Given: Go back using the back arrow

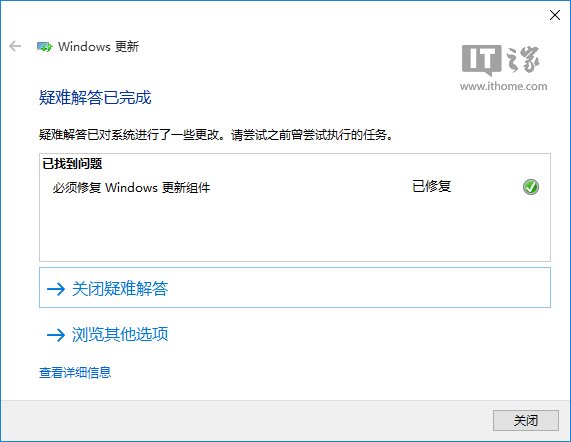Looking at the screenshot, I should [x=15, y=46].
